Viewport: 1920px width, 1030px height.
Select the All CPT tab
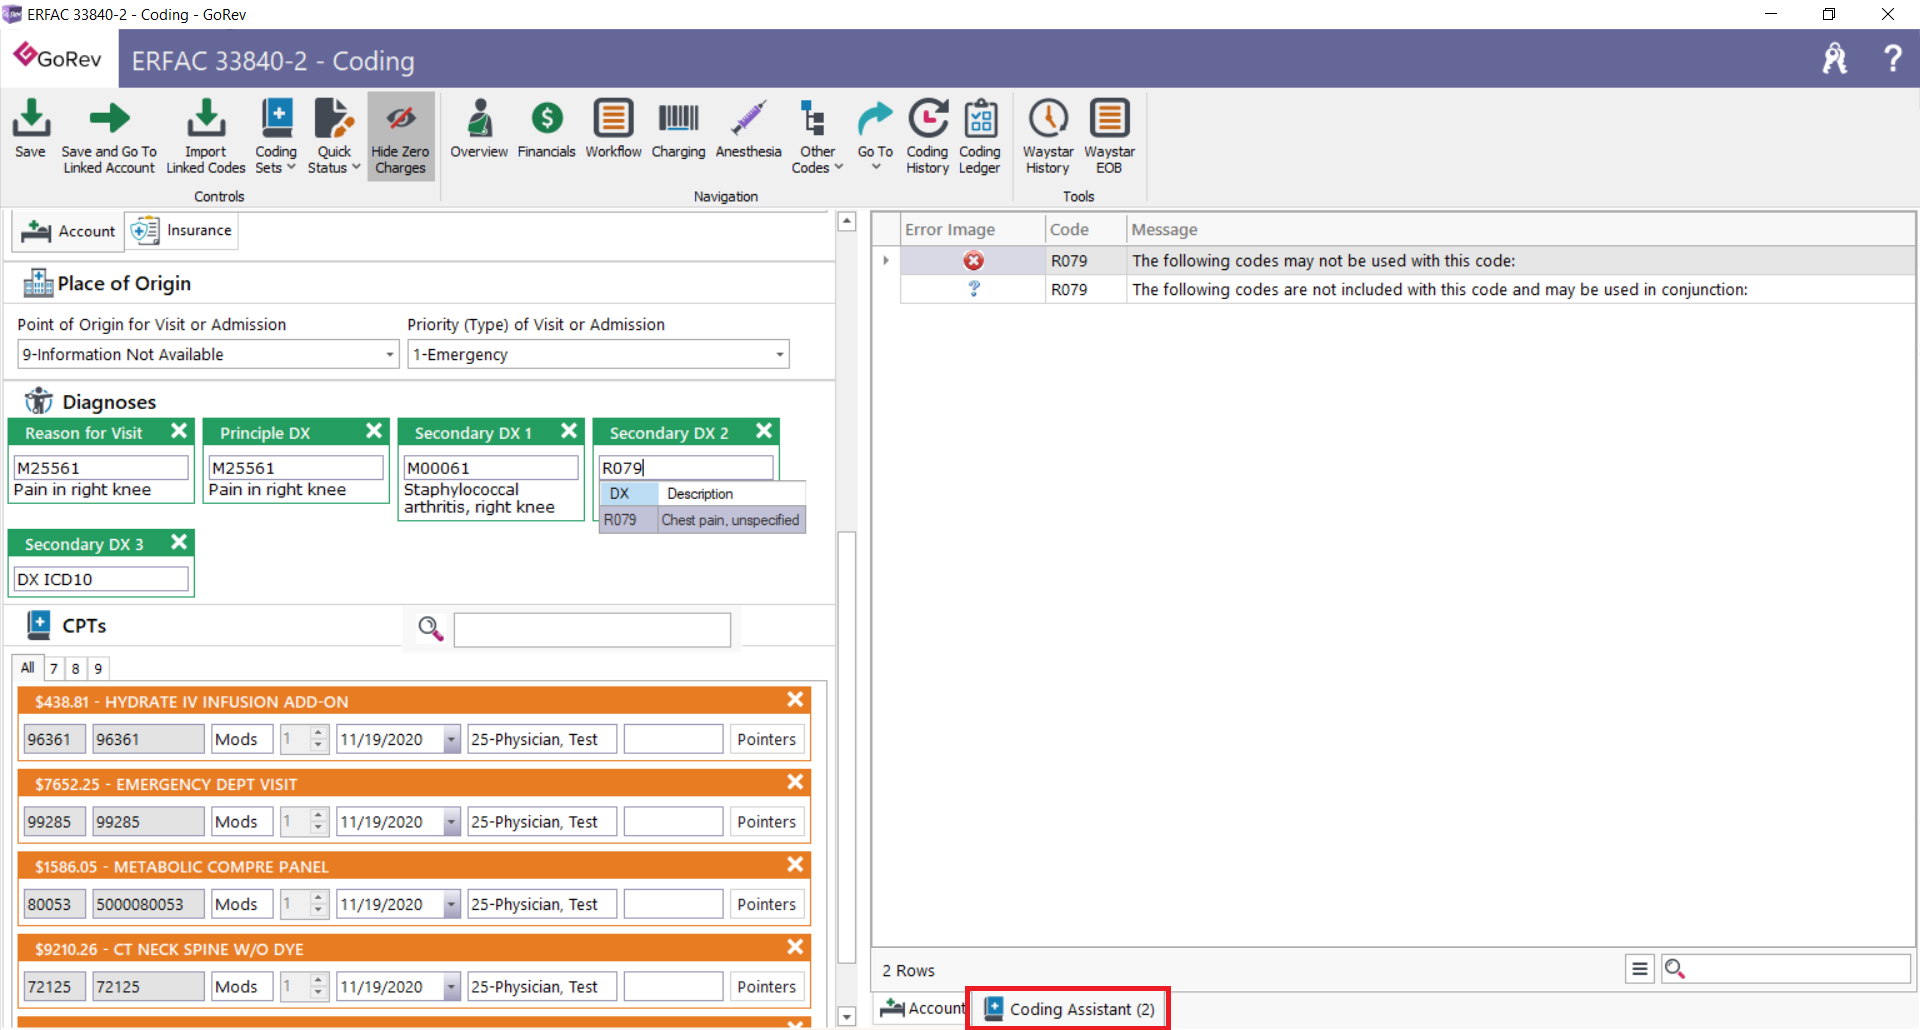pyautogui.click(x=28, y=668)
